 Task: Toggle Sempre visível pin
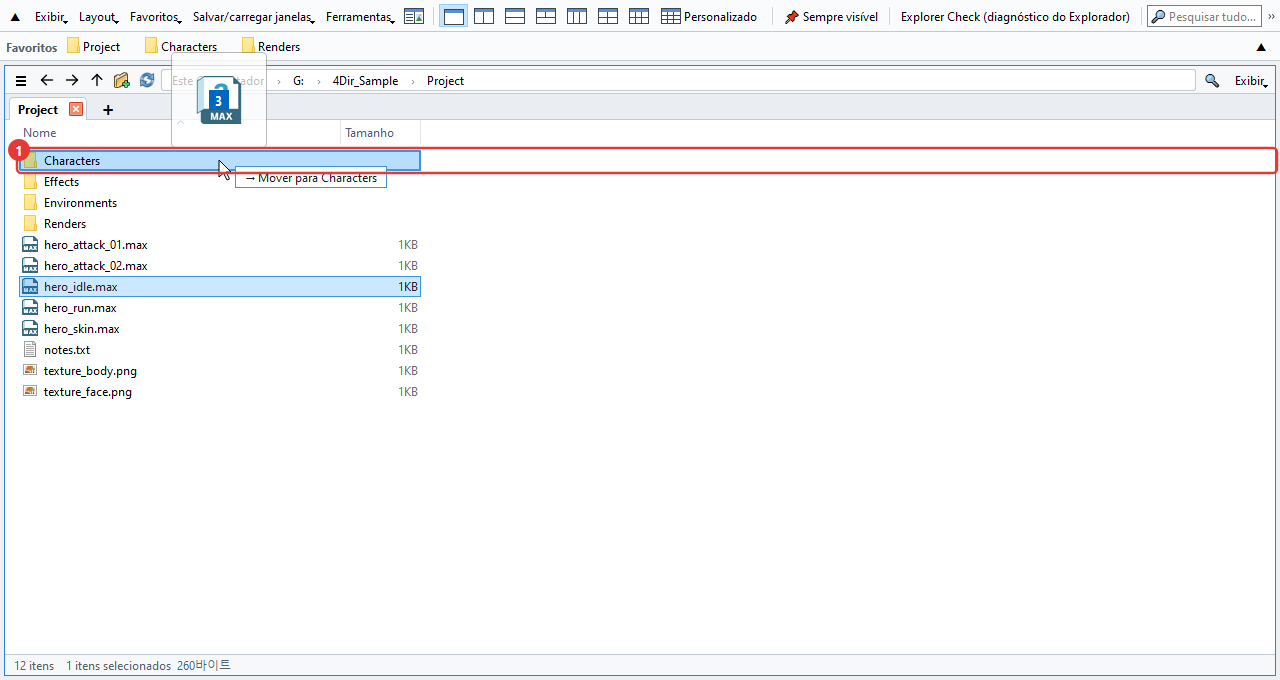click(831, 17)
